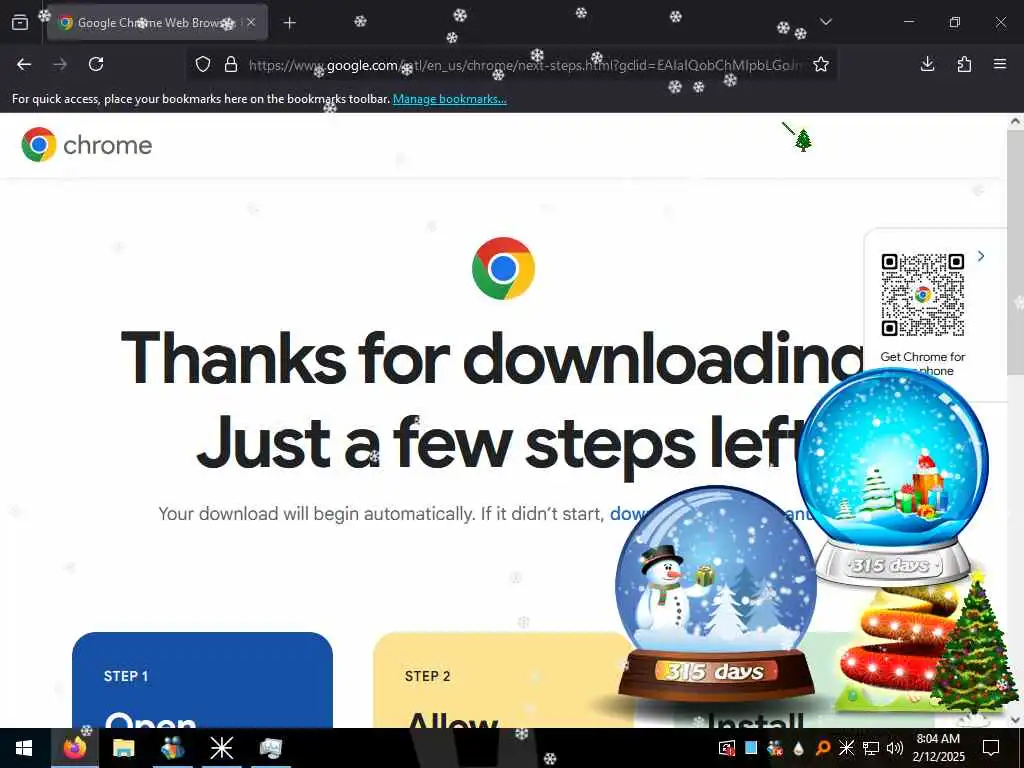This screenshot has height=768, width=1024.
Task: Open the Windows Start menu
Action: pos(24,748)
